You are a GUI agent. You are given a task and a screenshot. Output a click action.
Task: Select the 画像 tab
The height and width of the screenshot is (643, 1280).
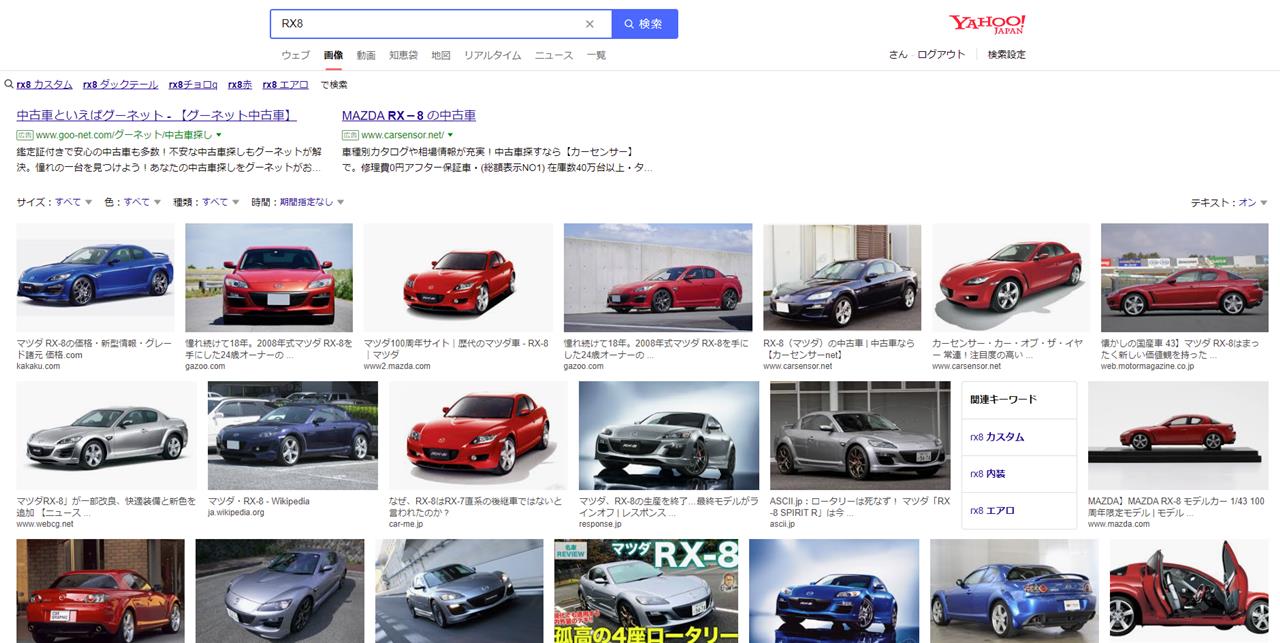click(x=333, y=55)
